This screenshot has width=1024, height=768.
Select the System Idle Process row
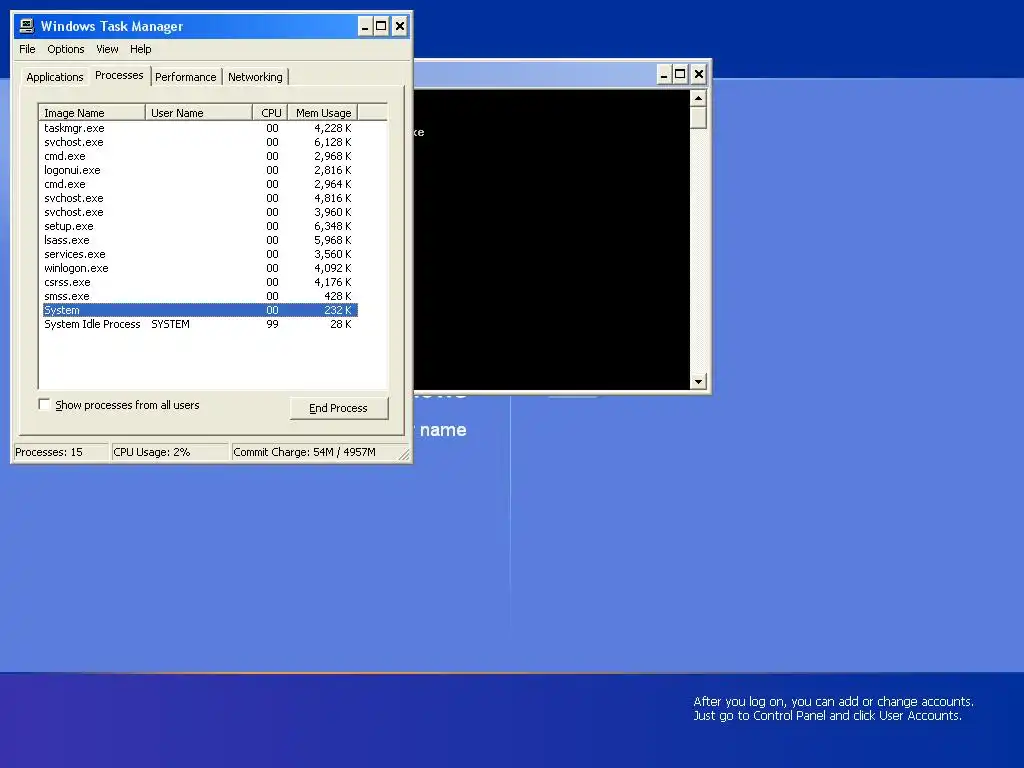click(x=200, y=324)
